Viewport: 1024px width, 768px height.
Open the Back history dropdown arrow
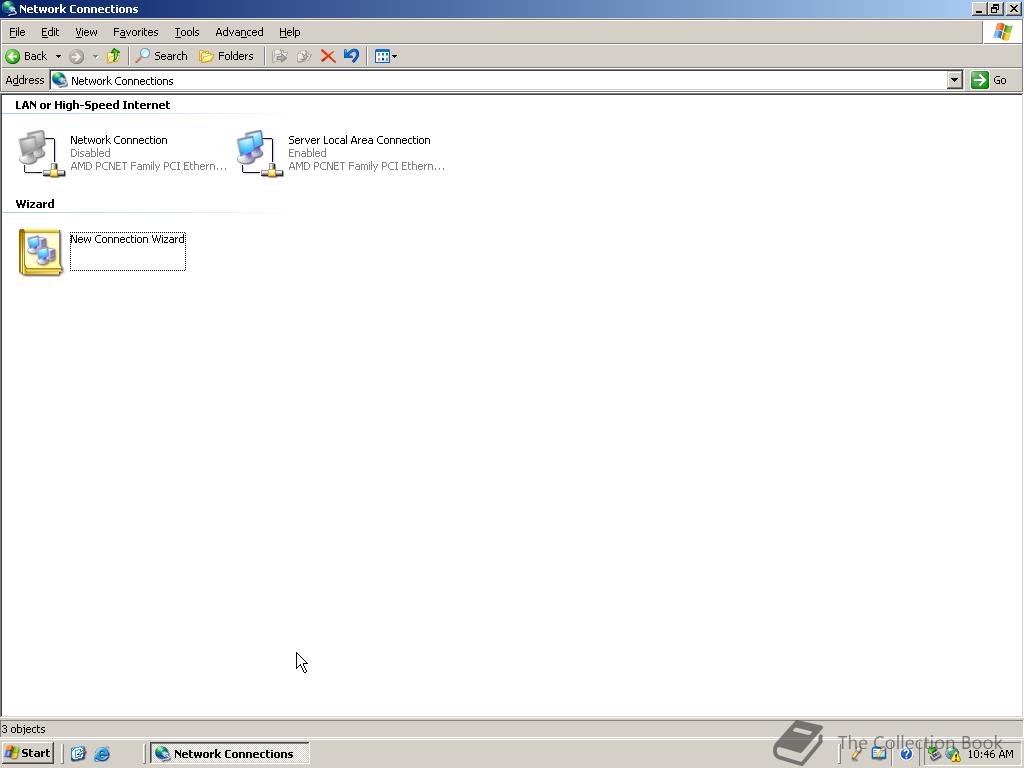[58, 56]
